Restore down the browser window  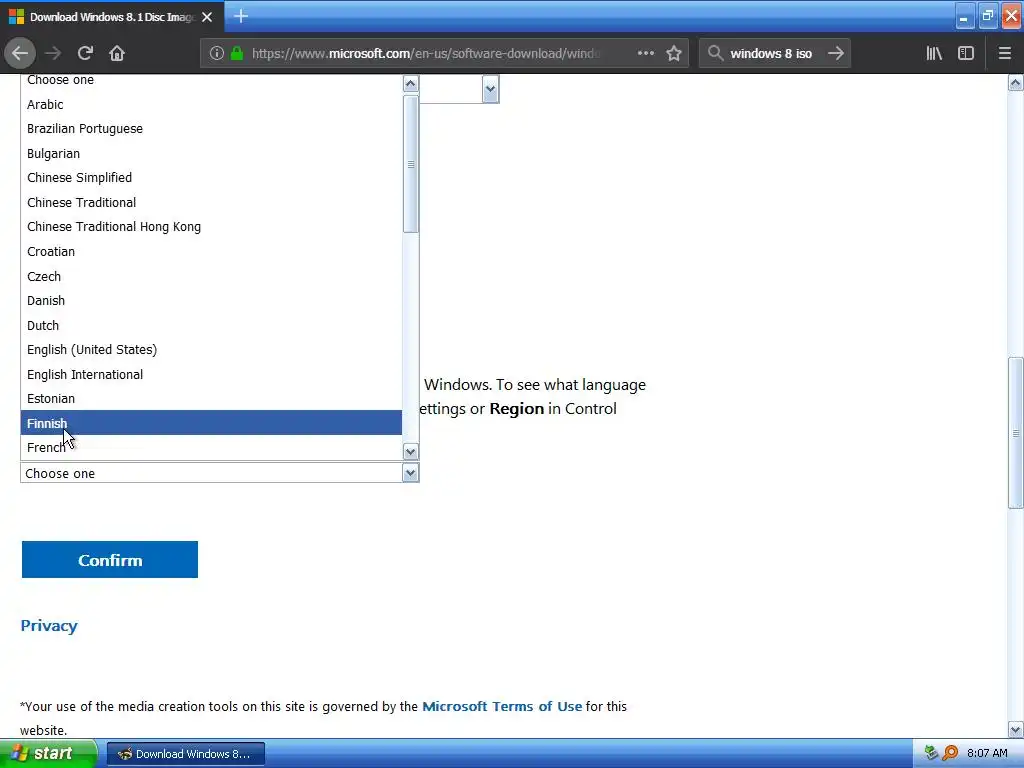(988, 16)
